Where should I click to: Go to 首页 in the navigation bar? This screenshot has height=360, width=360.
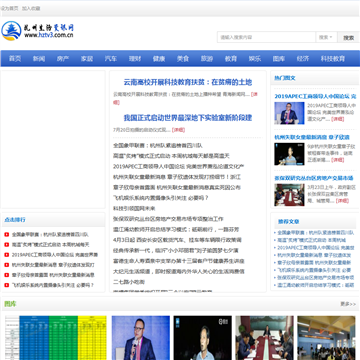click(x=15, y=59)
